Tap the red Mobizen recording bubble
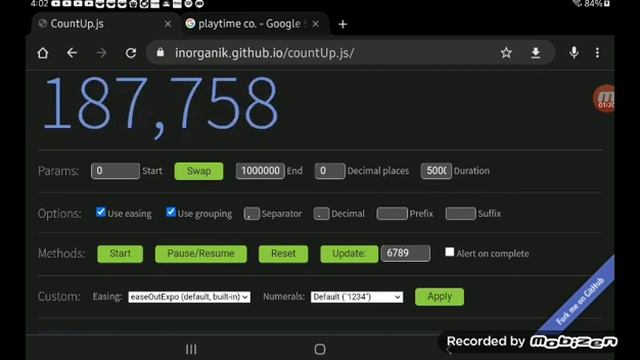Screen dimensions: 640x360 point(604,98)
